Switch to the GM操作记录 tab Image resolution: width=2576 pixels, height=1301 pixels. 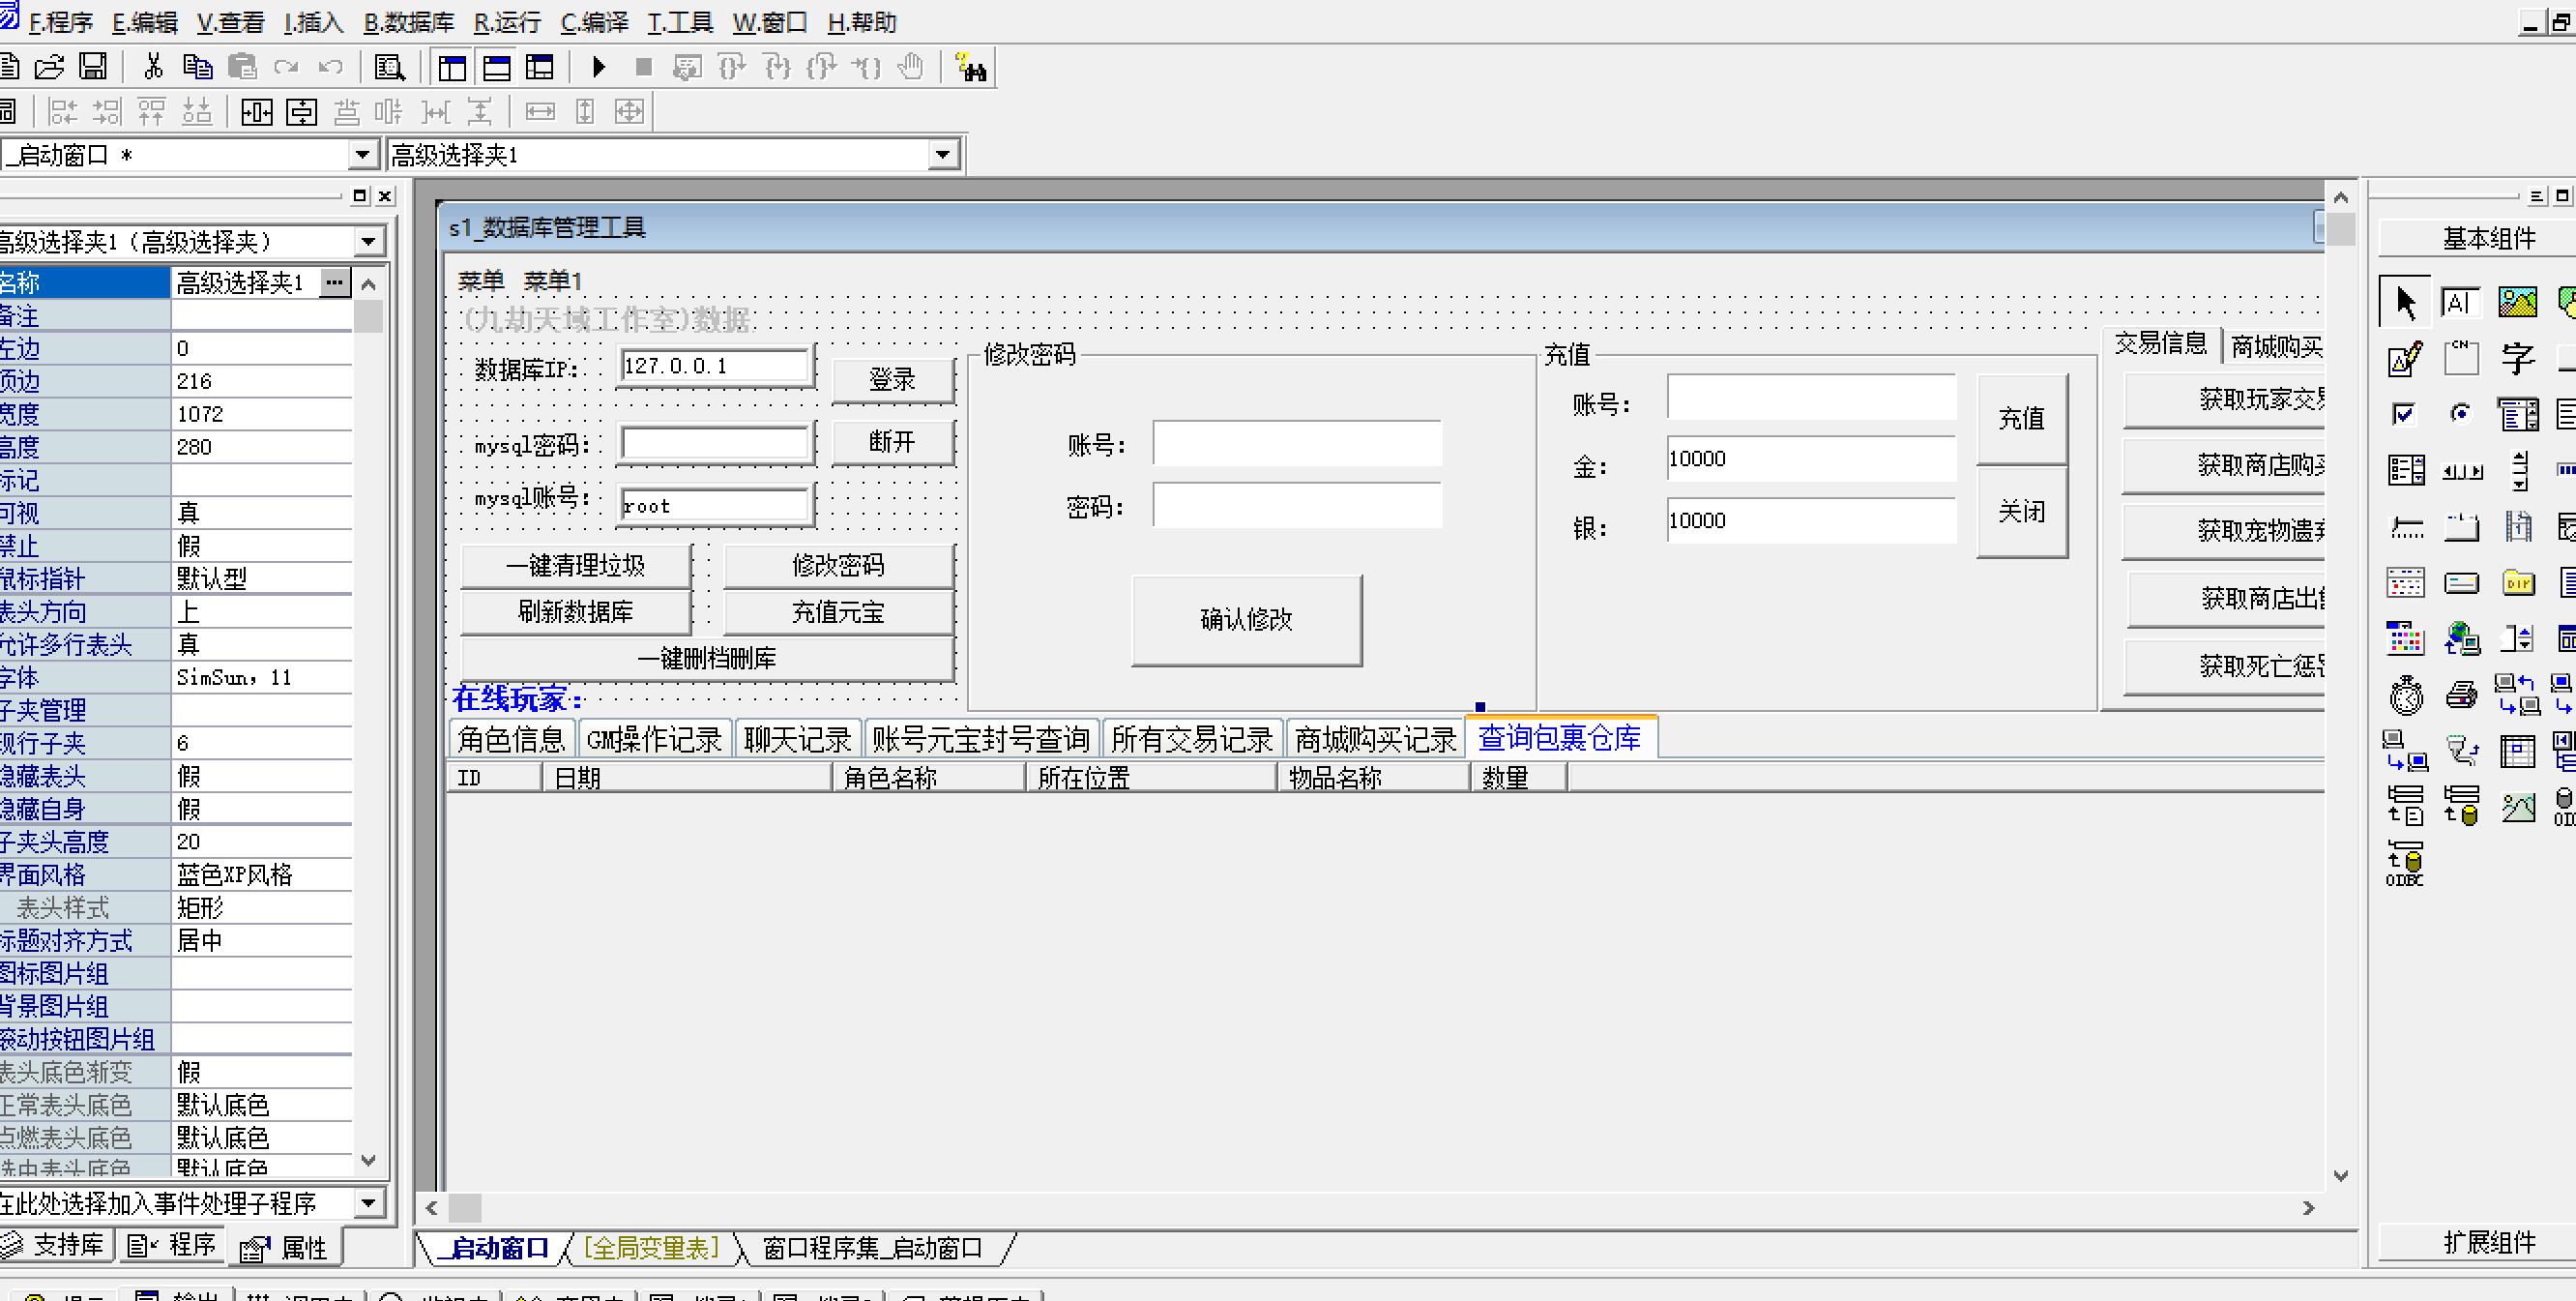(x=655, y=740)
